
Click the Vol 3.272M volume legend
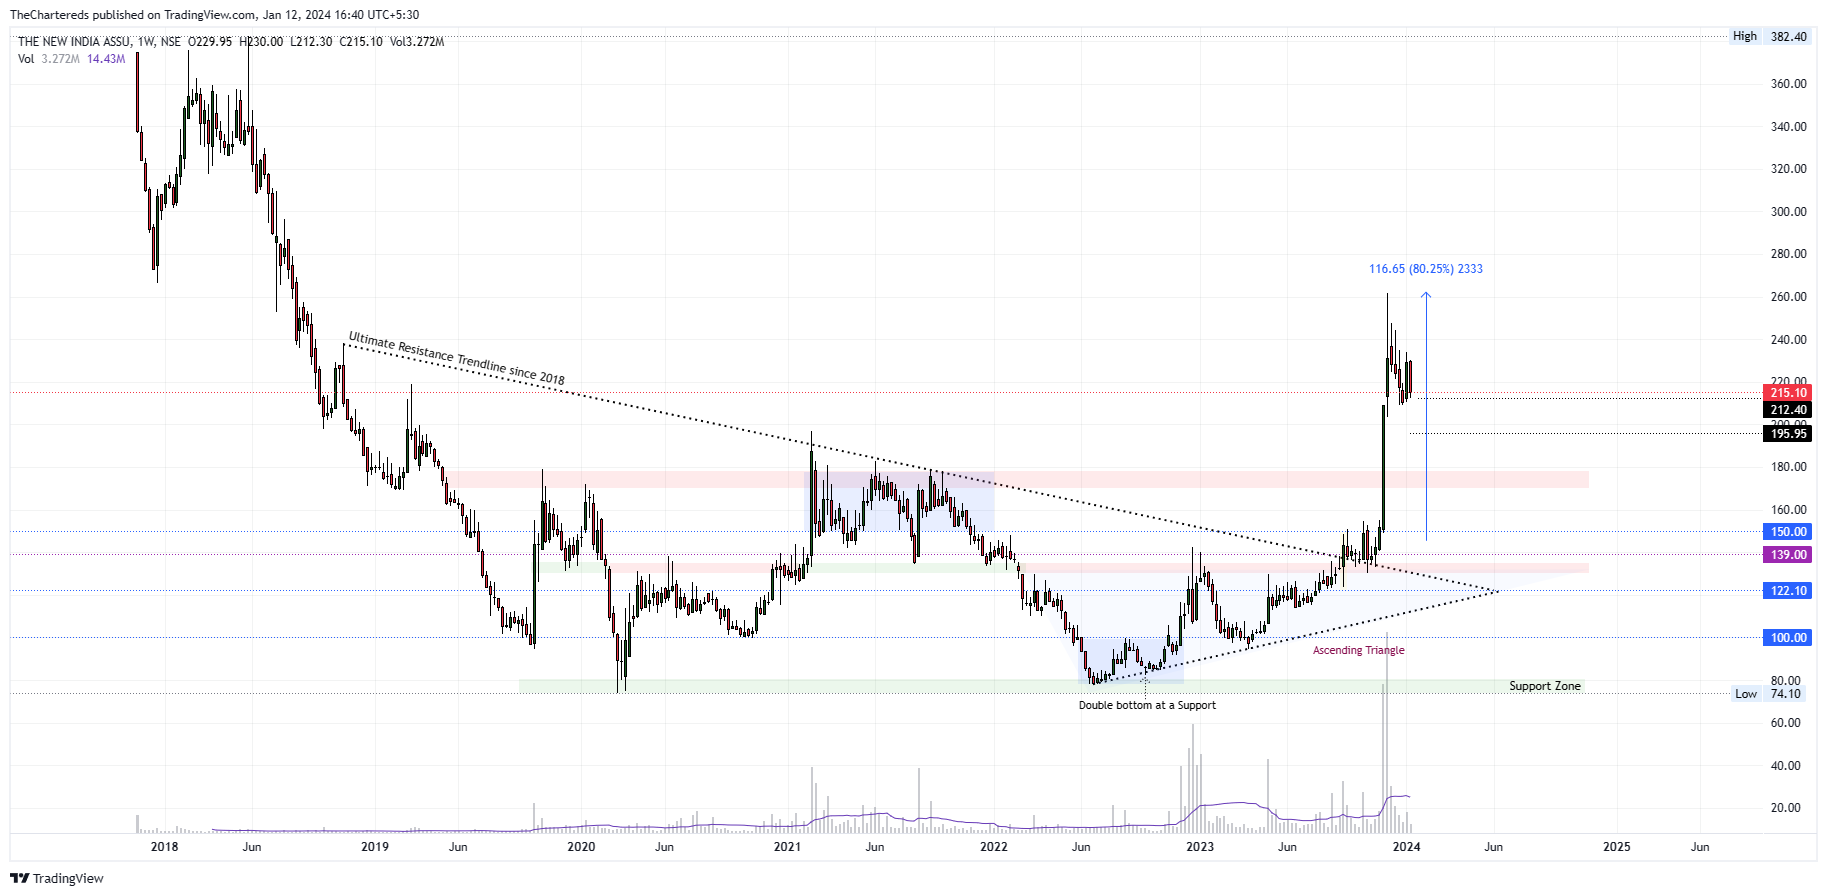(x=48, y=59)
